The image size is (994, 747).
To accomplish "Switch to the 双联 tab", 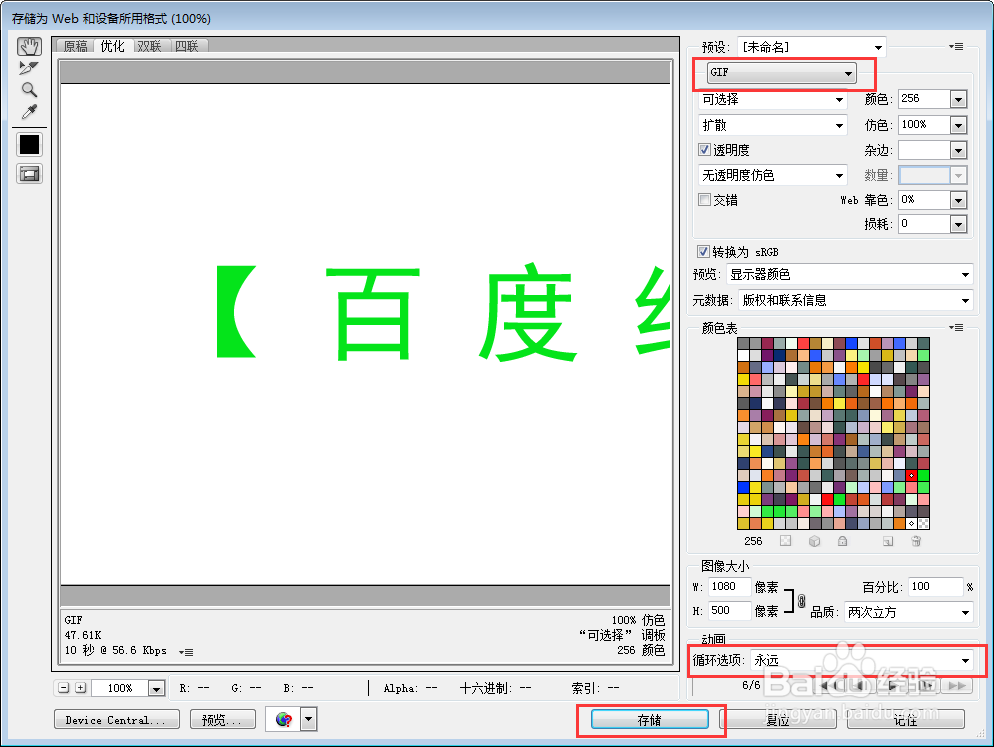I will tap(150, 46).
